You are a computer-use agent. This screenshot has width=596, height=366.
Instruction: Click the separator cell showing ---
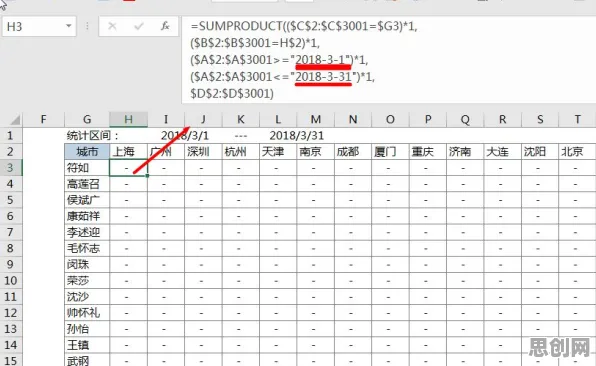241,136
